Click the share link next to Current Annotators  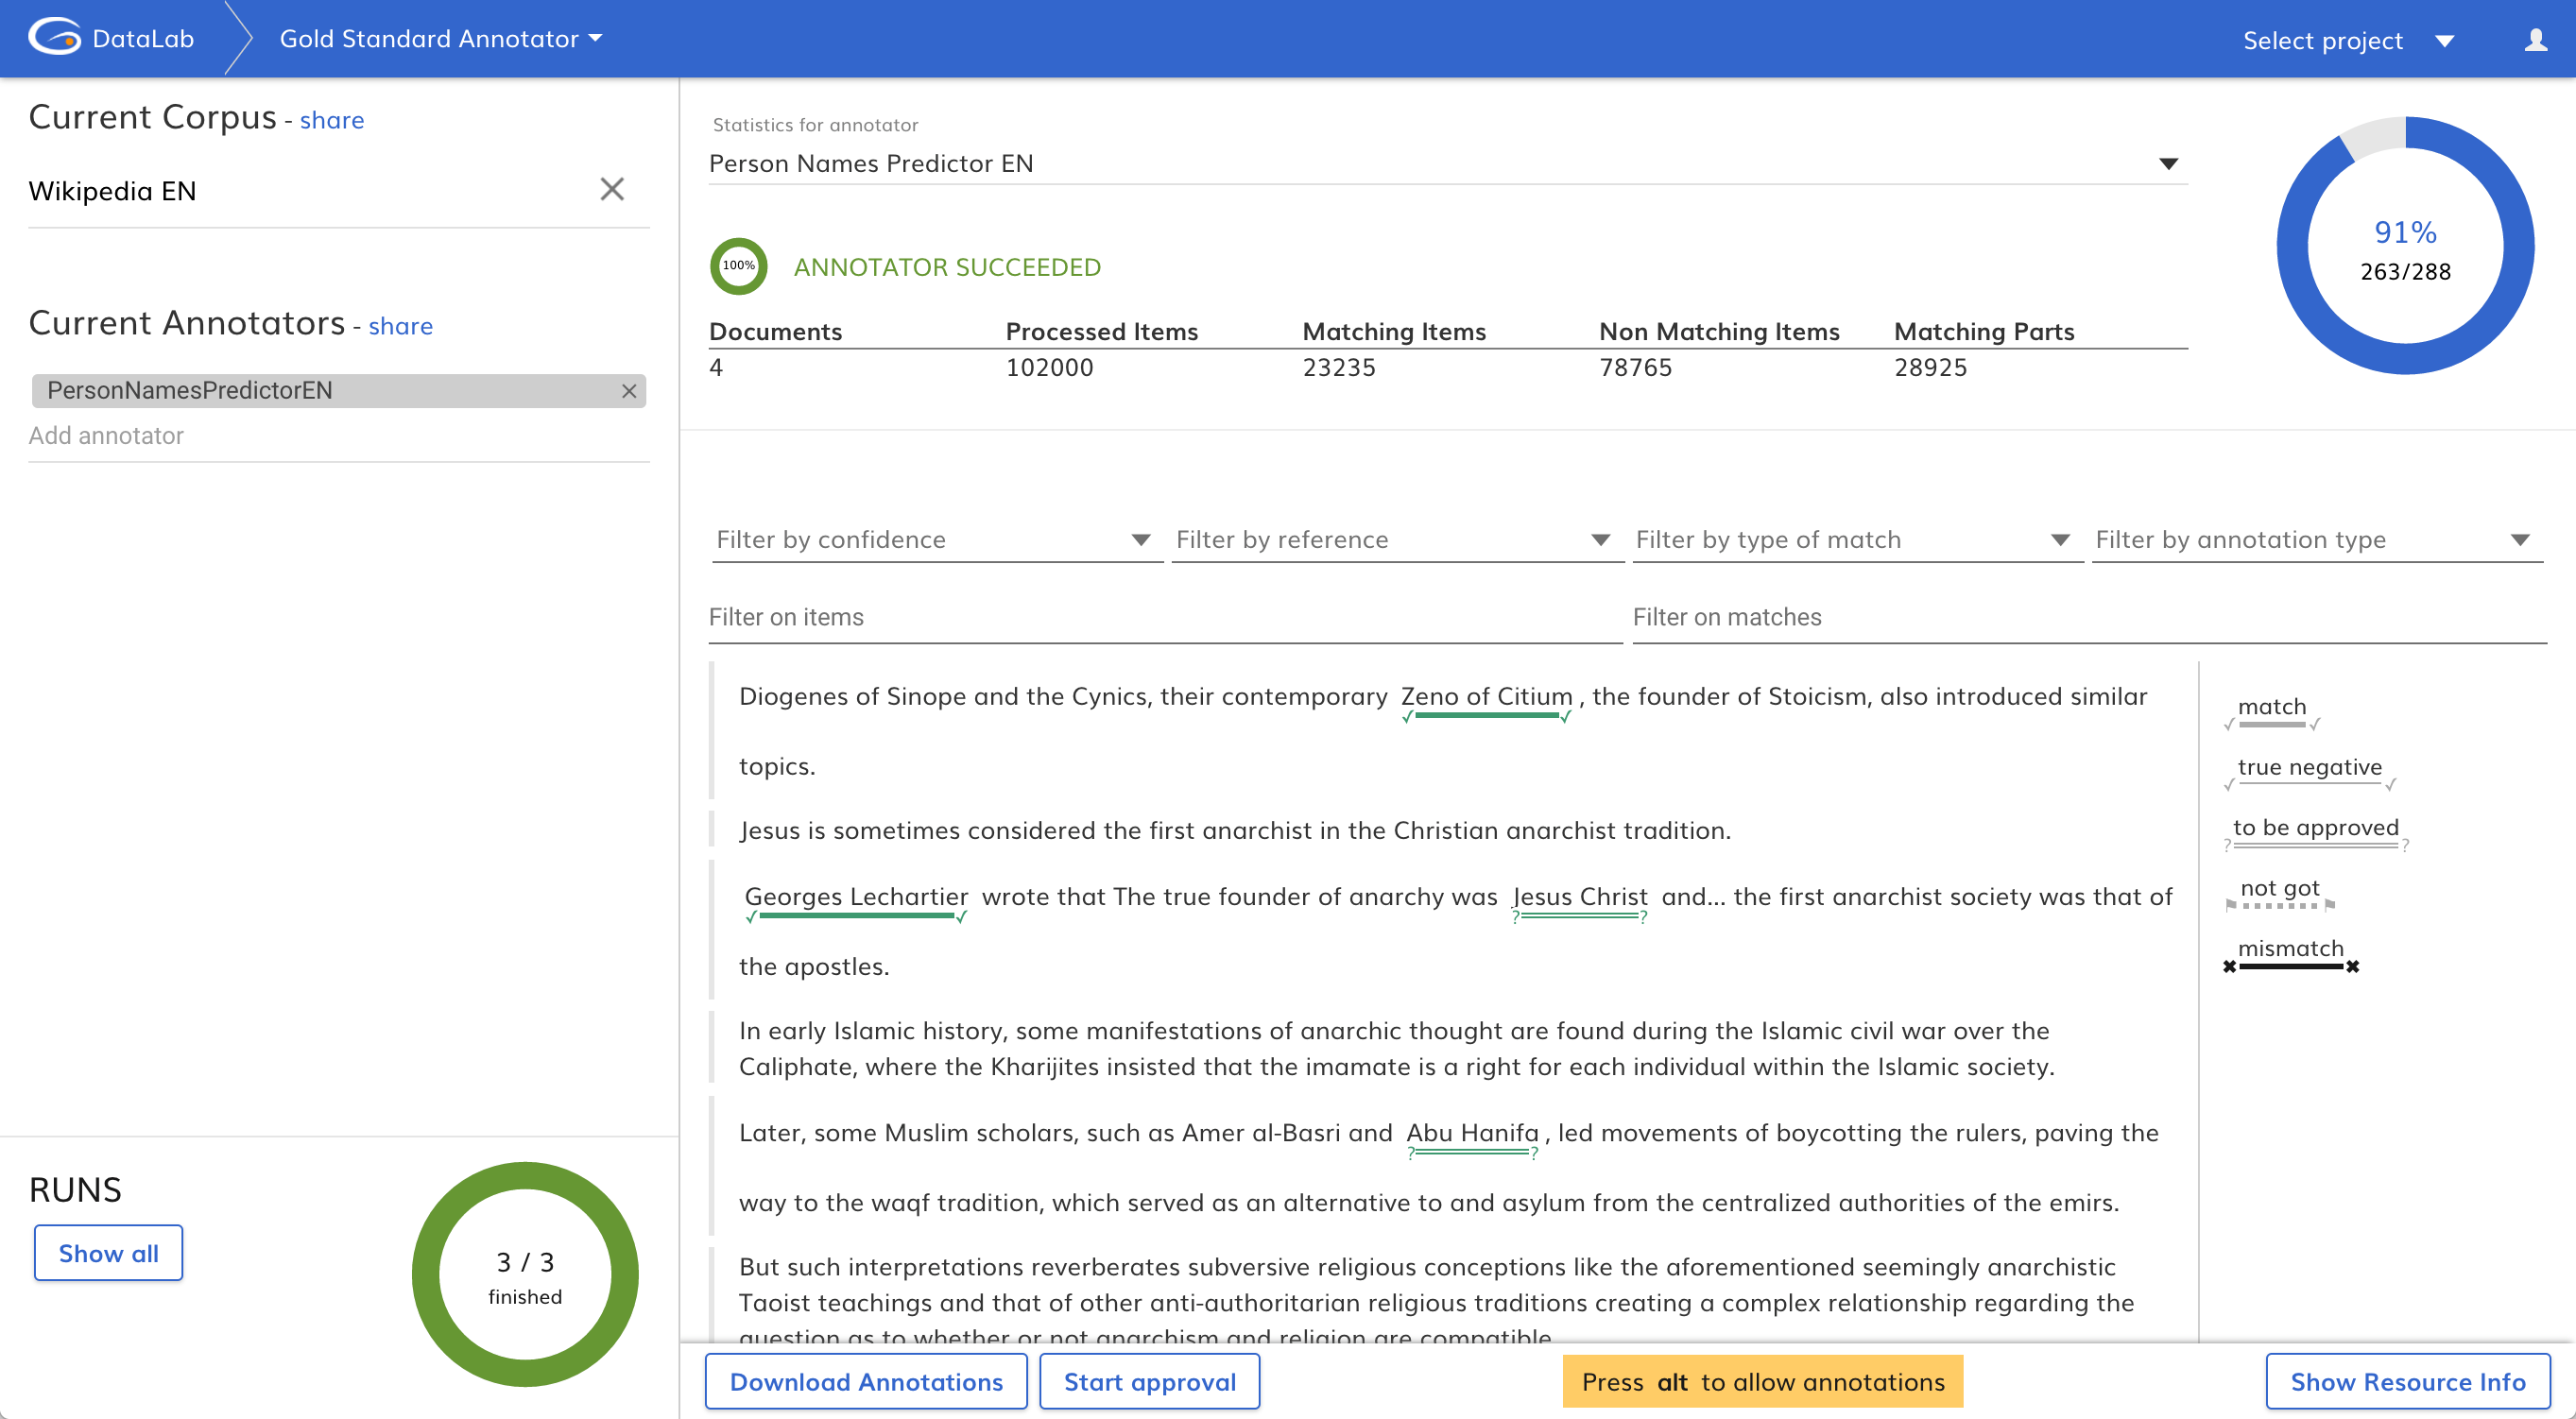[401, 326]
